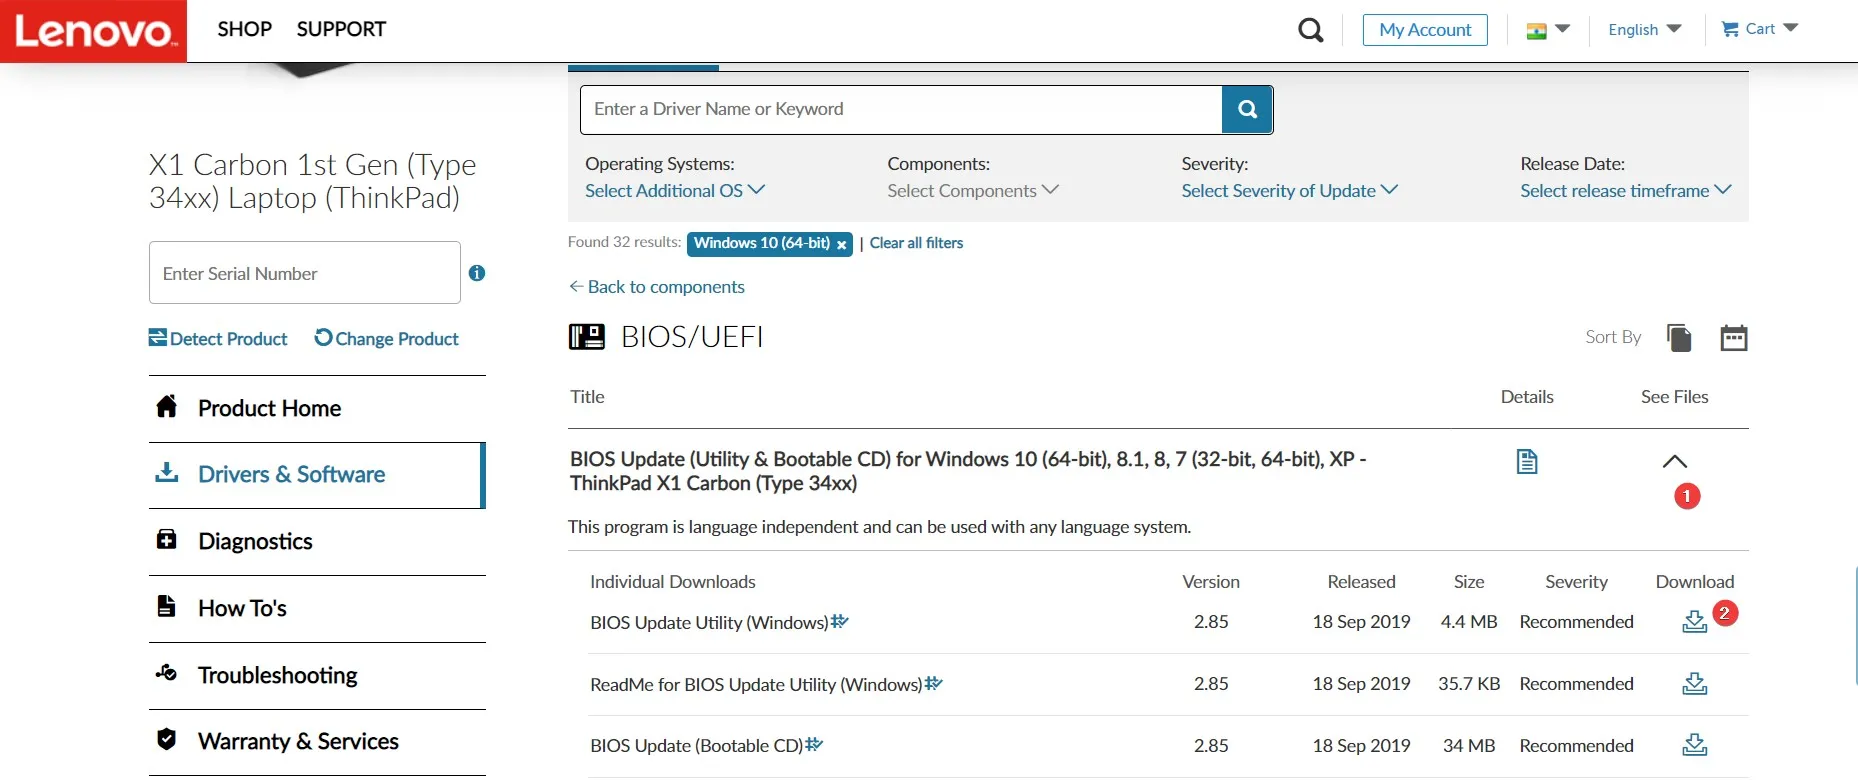
Task: Focus the driver name or keyword field
Action: click(901, 109)
